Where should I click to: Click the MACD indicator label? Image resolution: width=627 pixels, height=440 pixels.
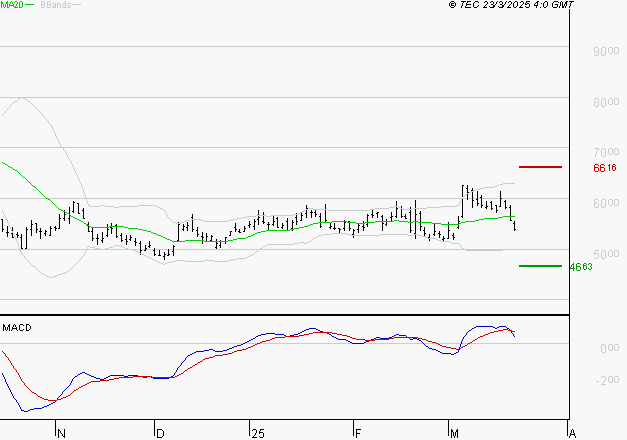(17, 327)
